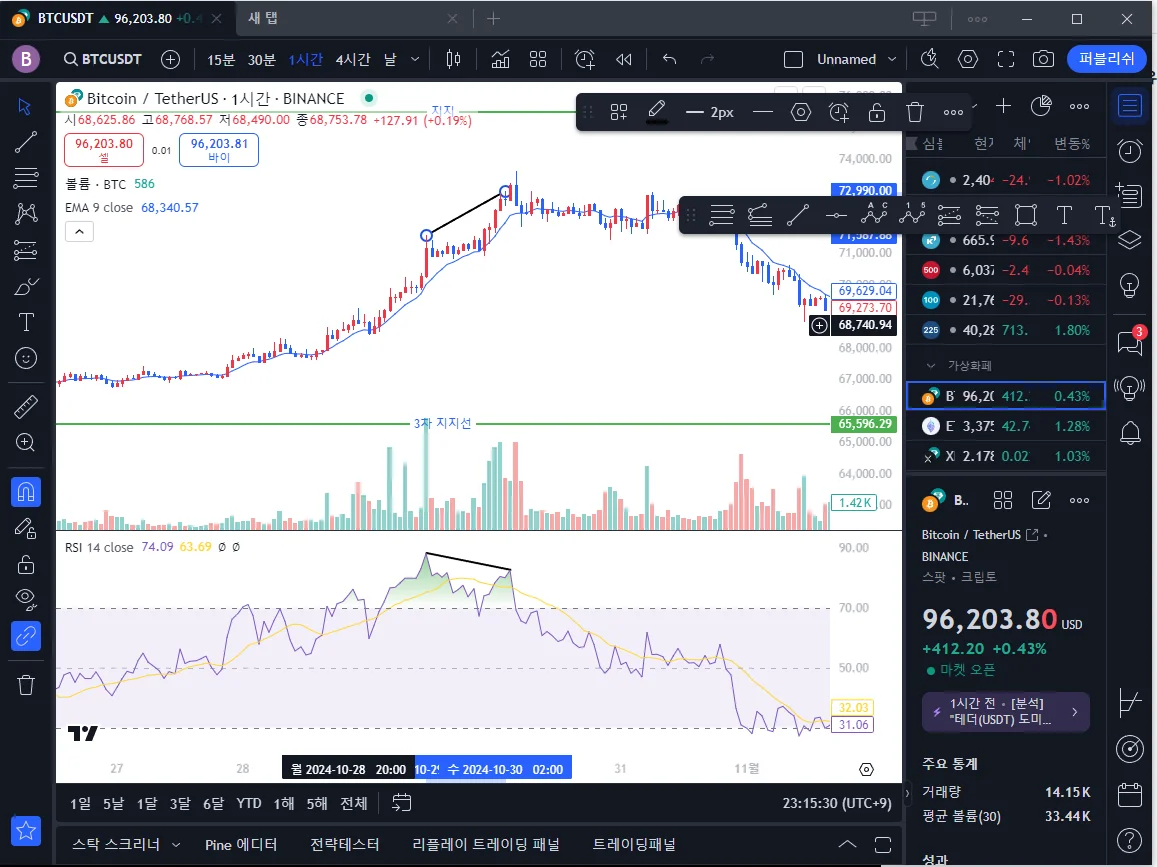
Task: Start bar replay mode
Action: [624, 59]
